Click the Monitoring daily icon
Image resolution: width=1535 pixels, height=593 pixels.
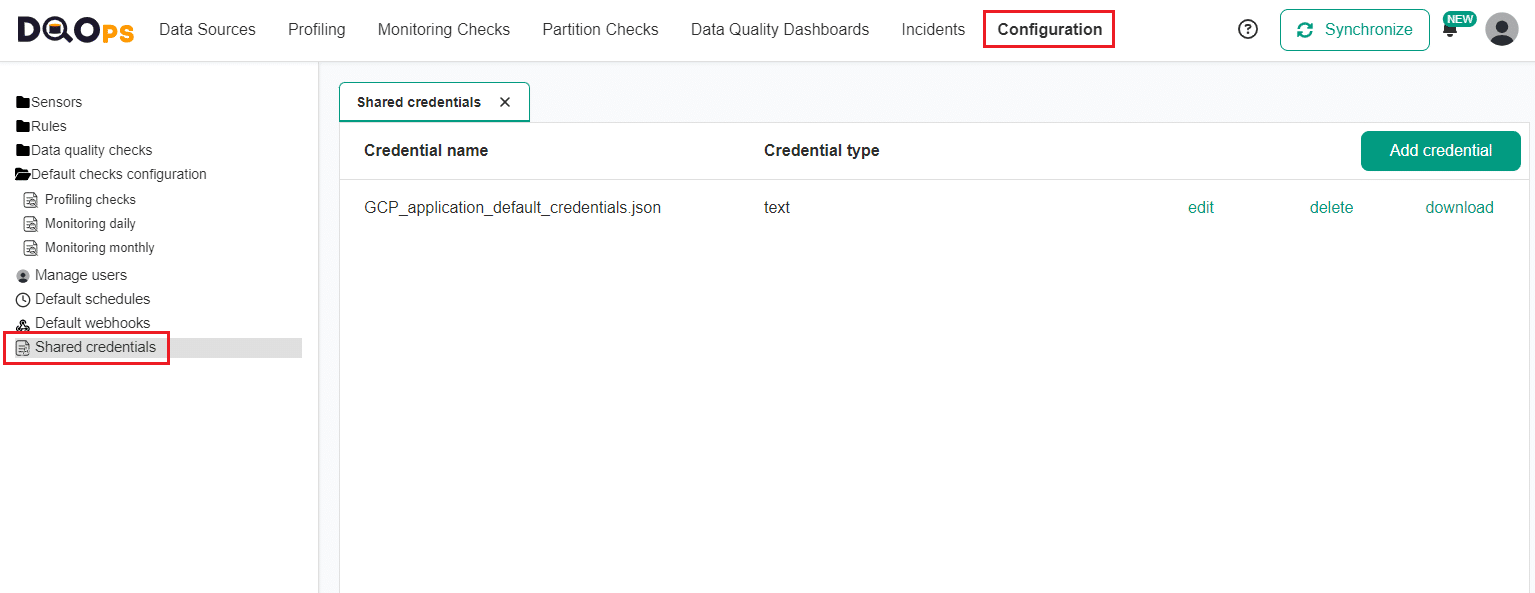click(x=30, y=224)
